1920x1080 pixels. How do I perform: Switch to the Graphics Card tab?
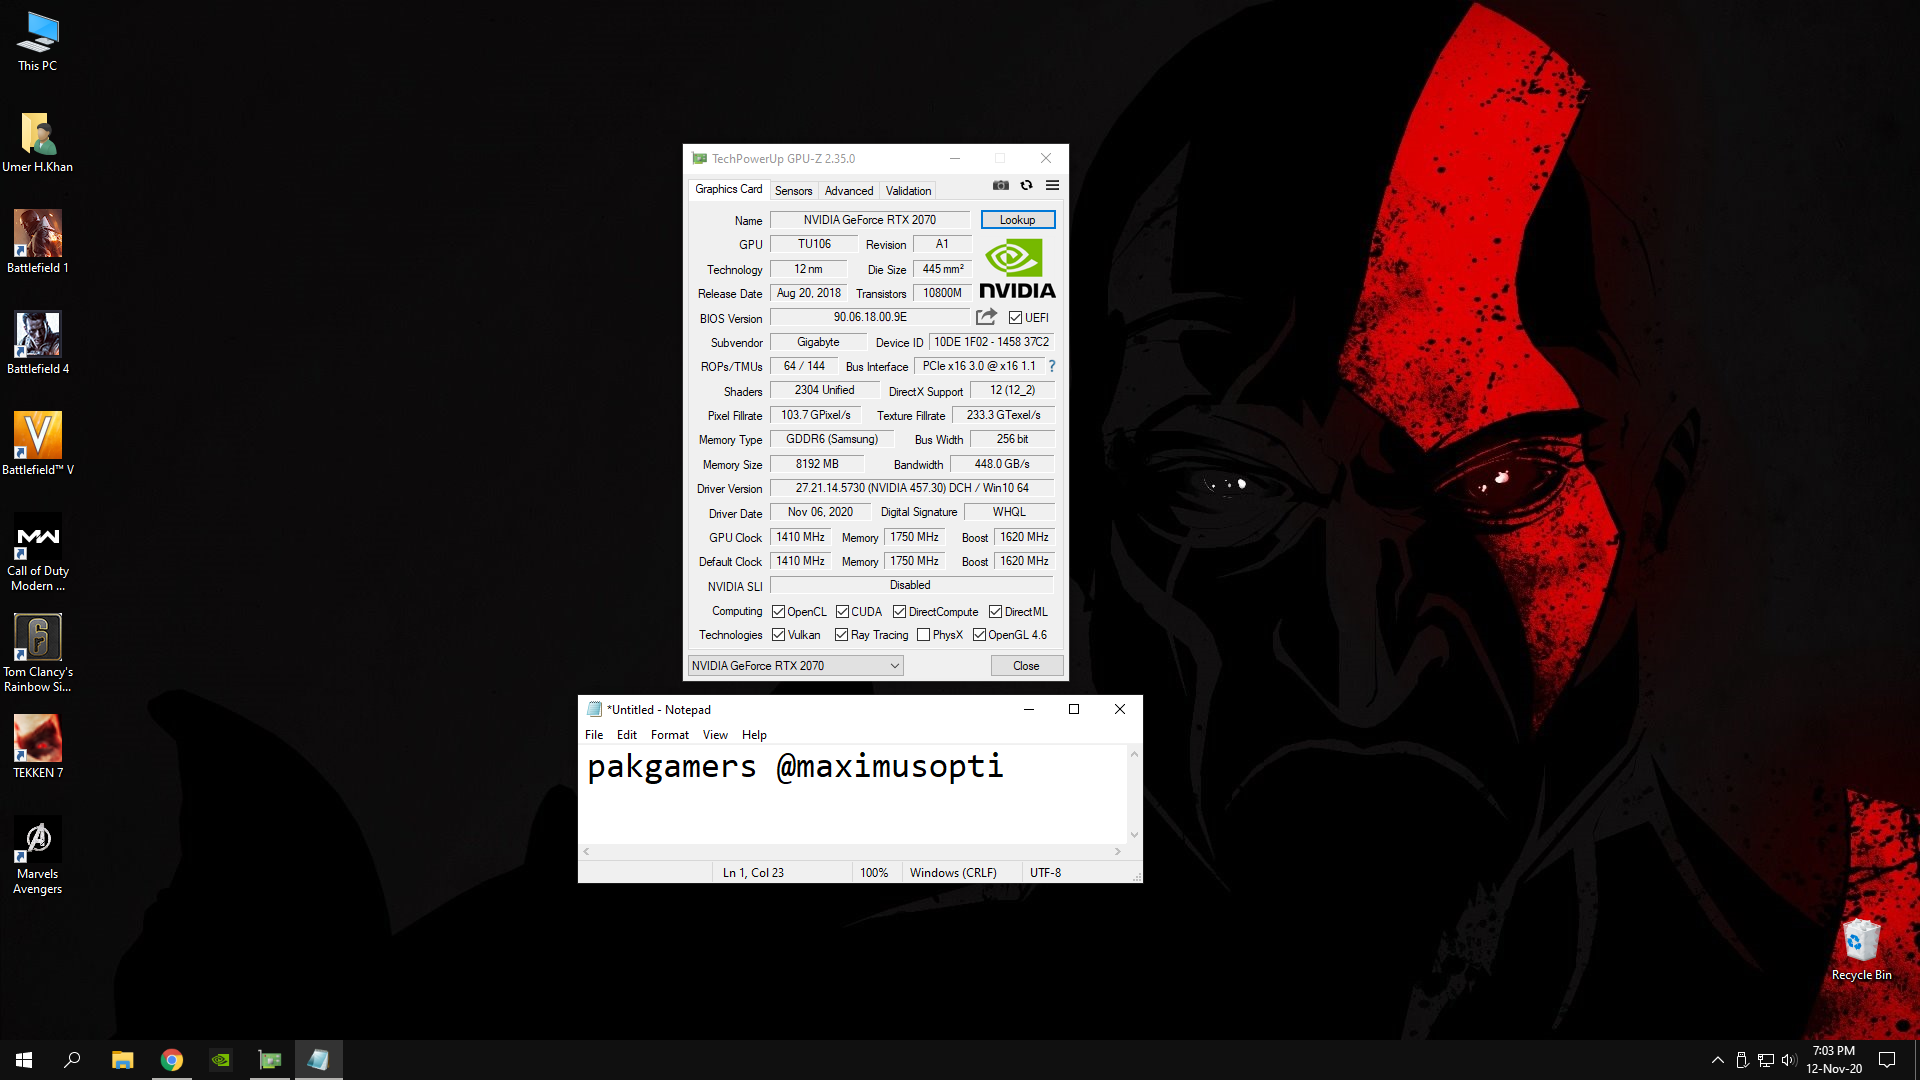click(x=728, y=189)
